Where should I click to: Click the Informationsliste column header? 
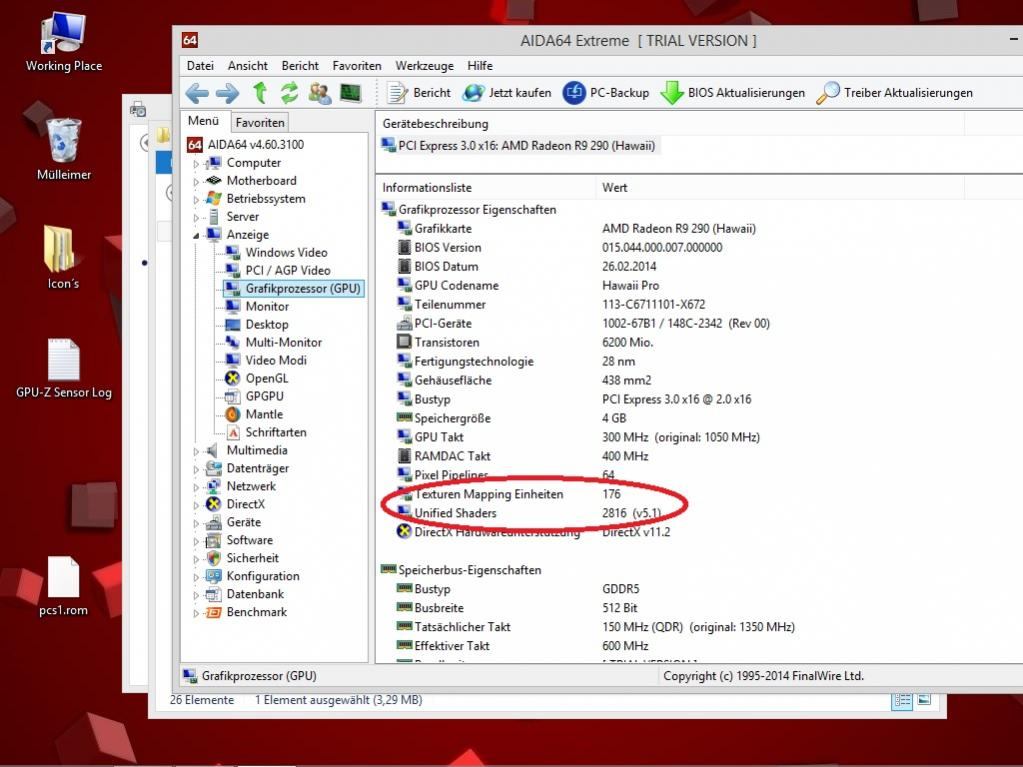(485, 188)
